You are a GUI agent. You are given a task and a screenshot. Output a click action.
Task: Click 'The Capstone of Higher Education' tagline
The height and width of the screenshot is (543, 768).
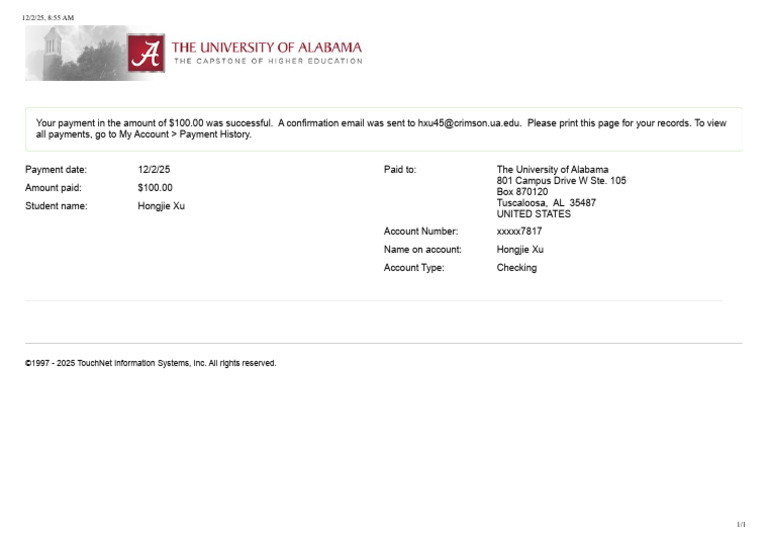pyautogui.click(x=268, y=61)
